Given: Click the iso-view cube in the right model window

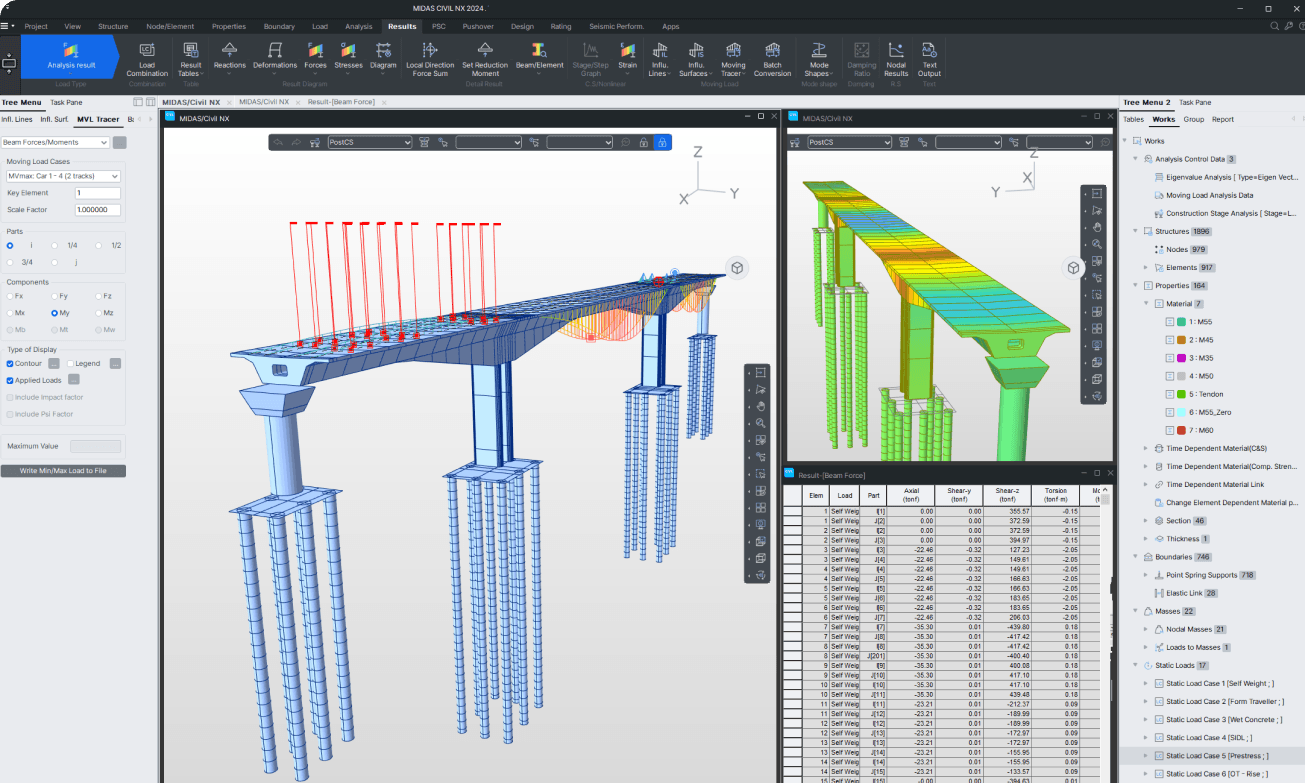Looking at the screenshot, I should click(x=1073, y=268).
